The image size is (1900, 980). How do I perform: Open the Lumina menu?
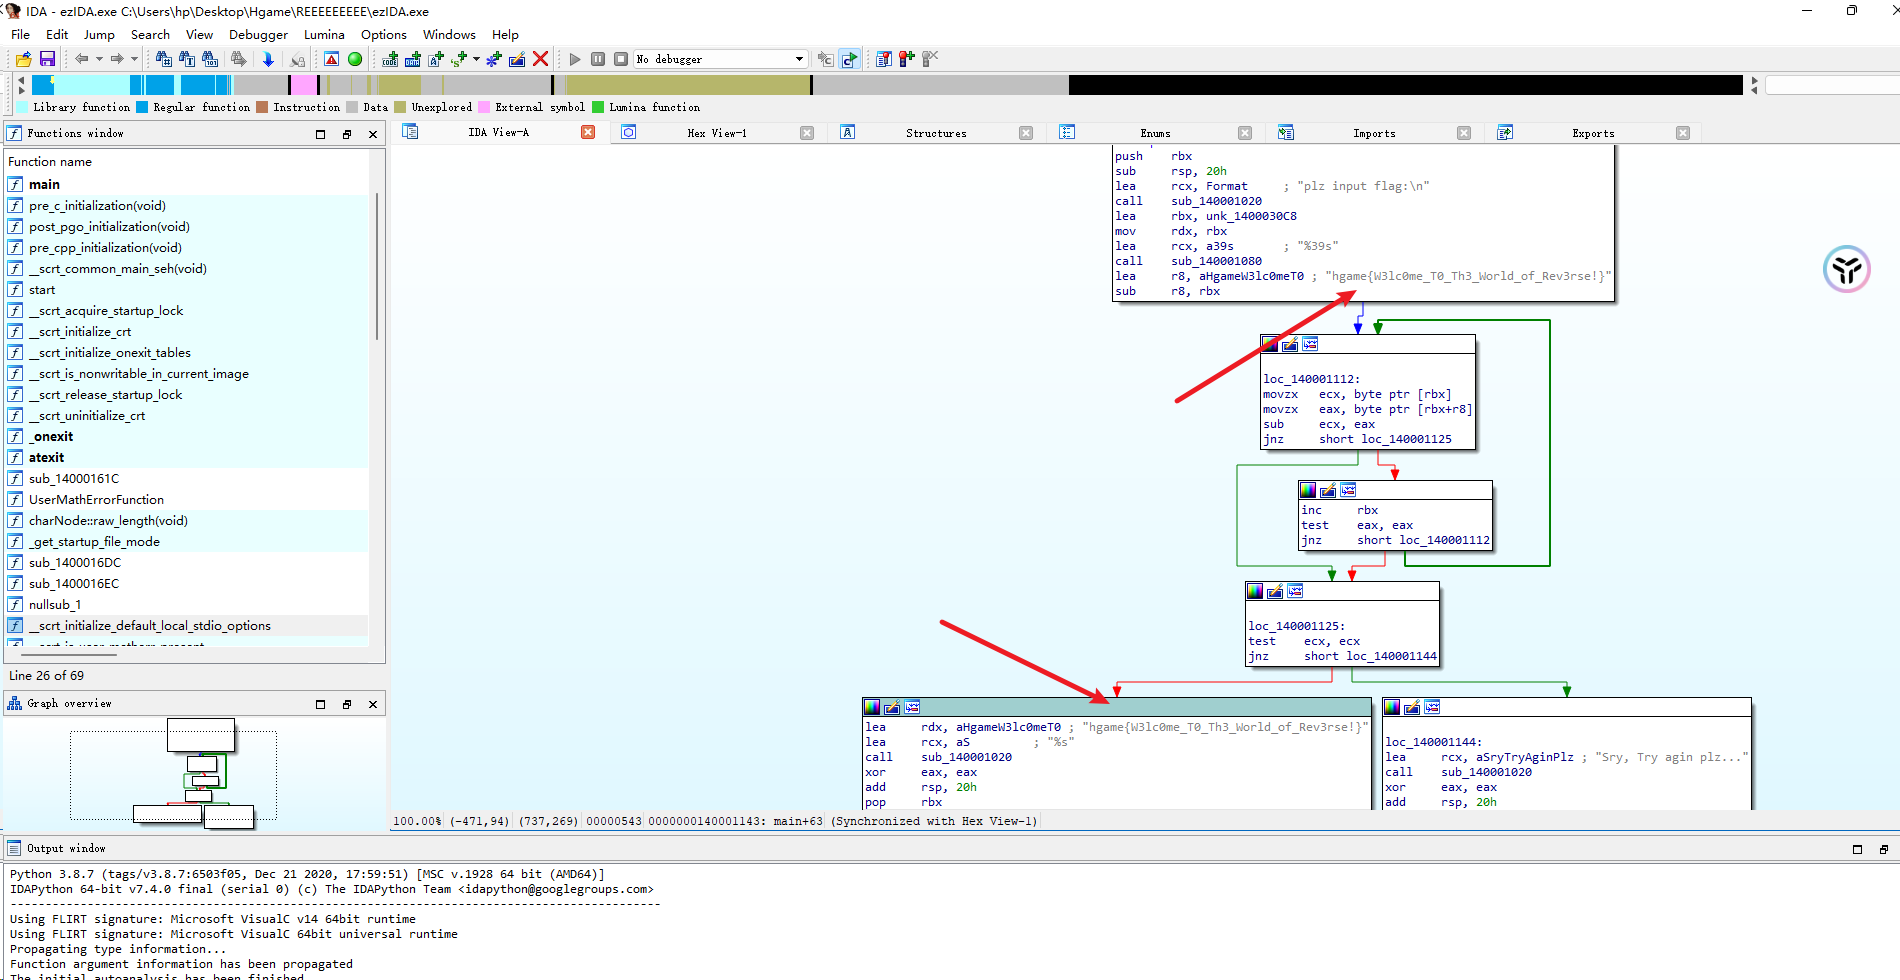[324, 34]
